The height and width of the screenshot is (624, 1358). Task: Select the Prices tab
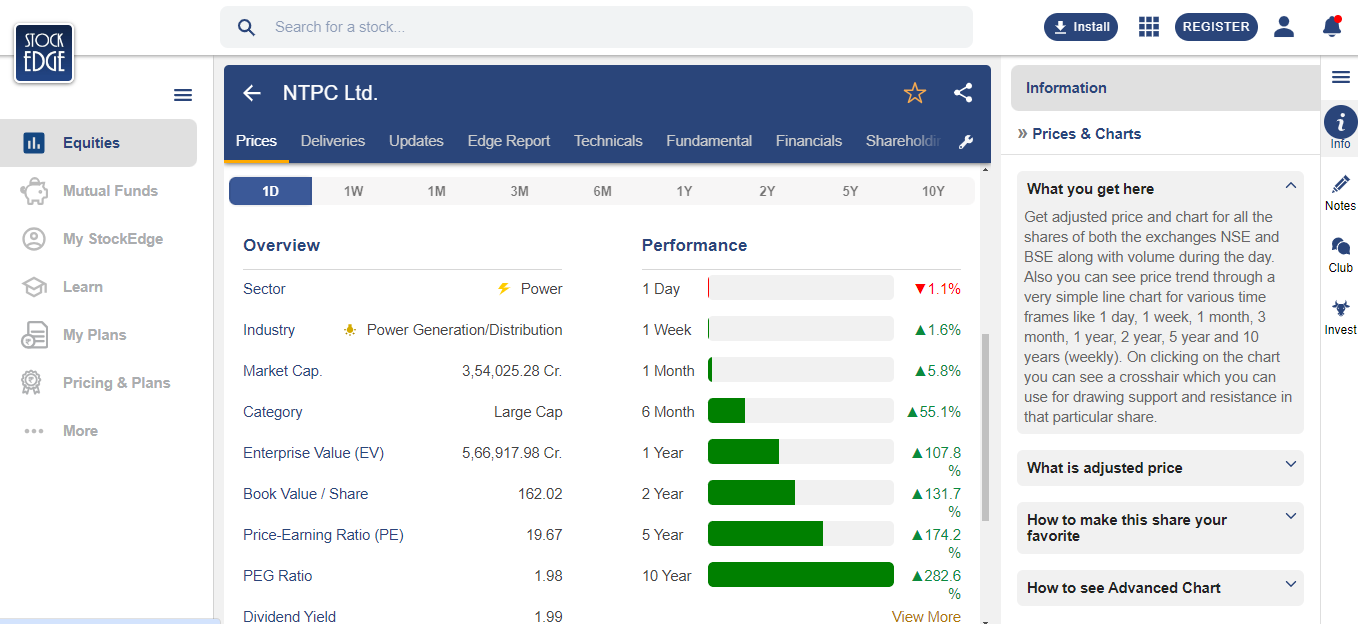[256, 141]
